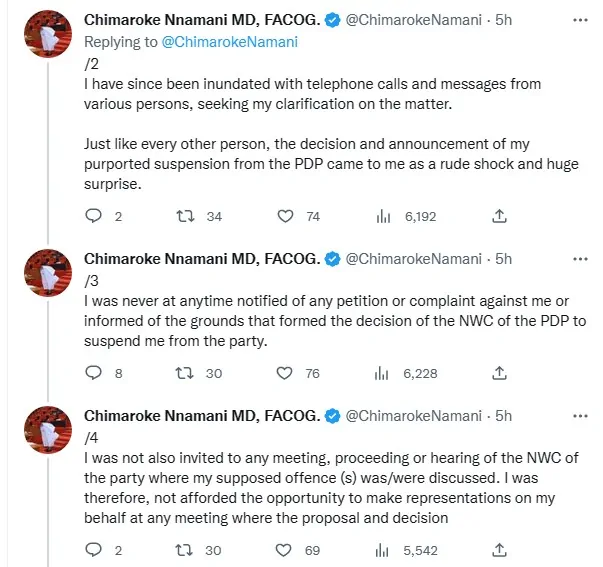Like the /2 tweet with 74 likes
The width and height of the screenshot is (603, 567).
pos(285,216)
